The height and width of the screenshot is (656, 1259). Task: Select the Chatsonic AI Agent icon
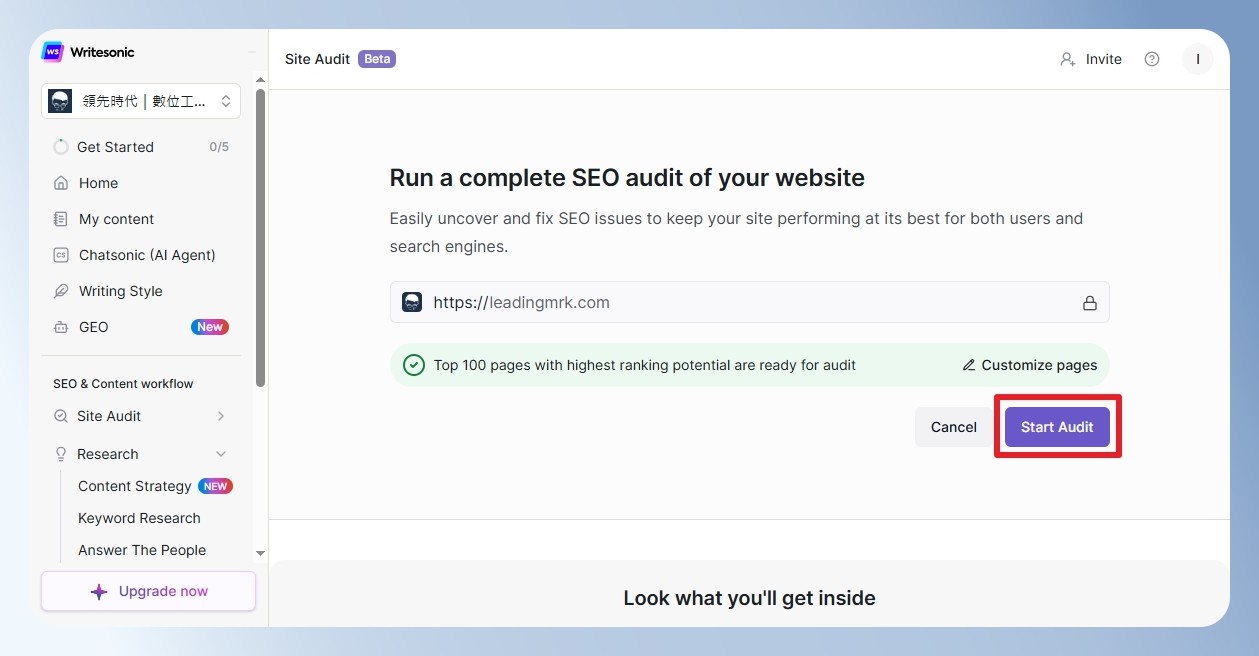pos(61,255)
